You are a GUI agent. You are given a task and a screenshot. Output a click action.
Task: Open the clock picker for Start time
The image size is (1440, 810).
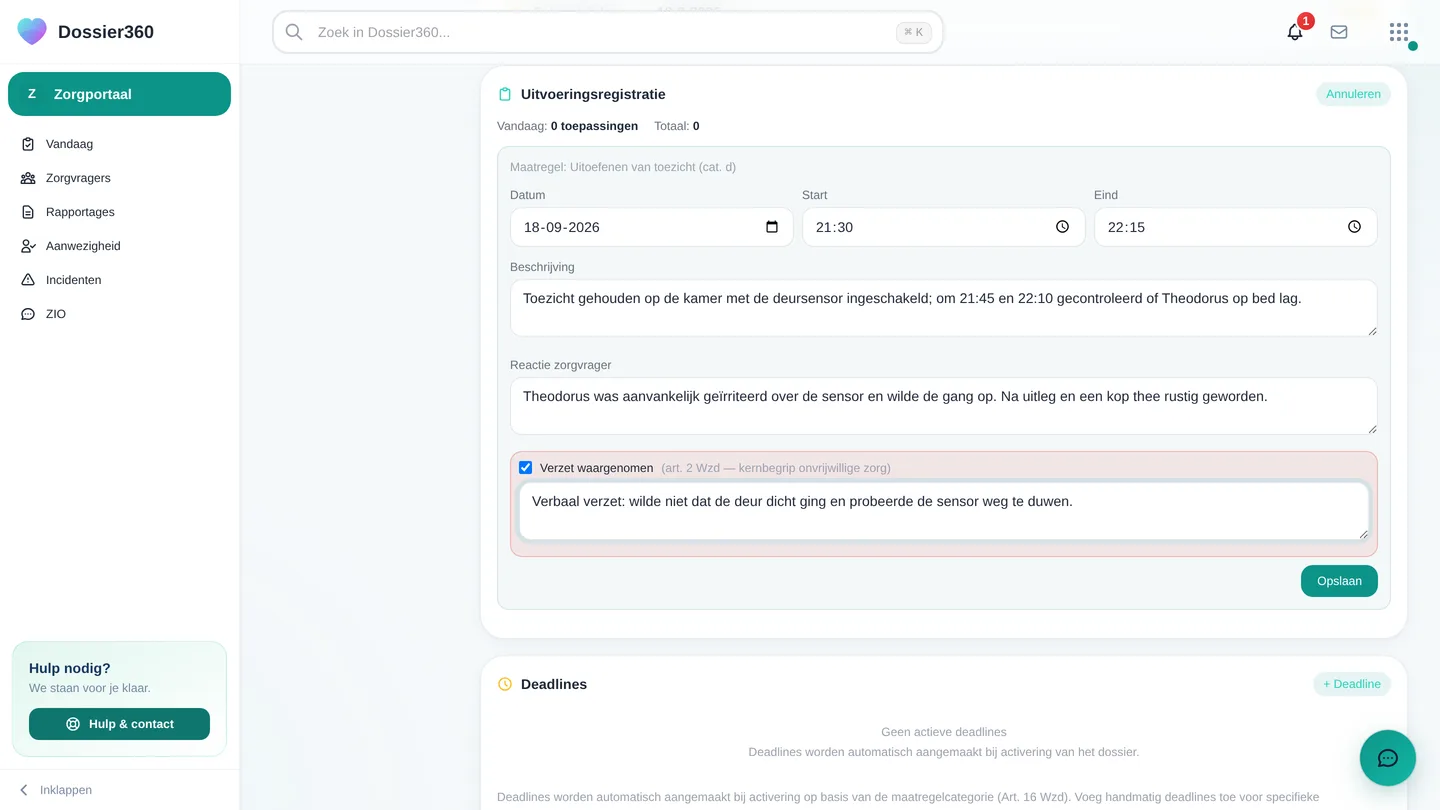coord(1062,227)
